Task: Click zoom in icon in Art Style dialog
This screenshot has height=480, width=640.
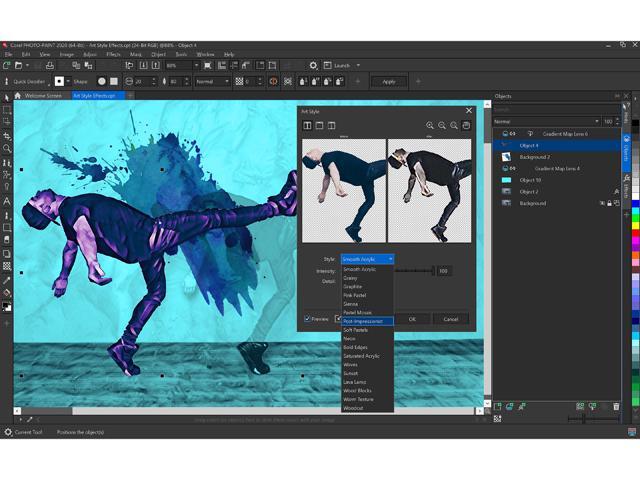Action: point(430,125)
